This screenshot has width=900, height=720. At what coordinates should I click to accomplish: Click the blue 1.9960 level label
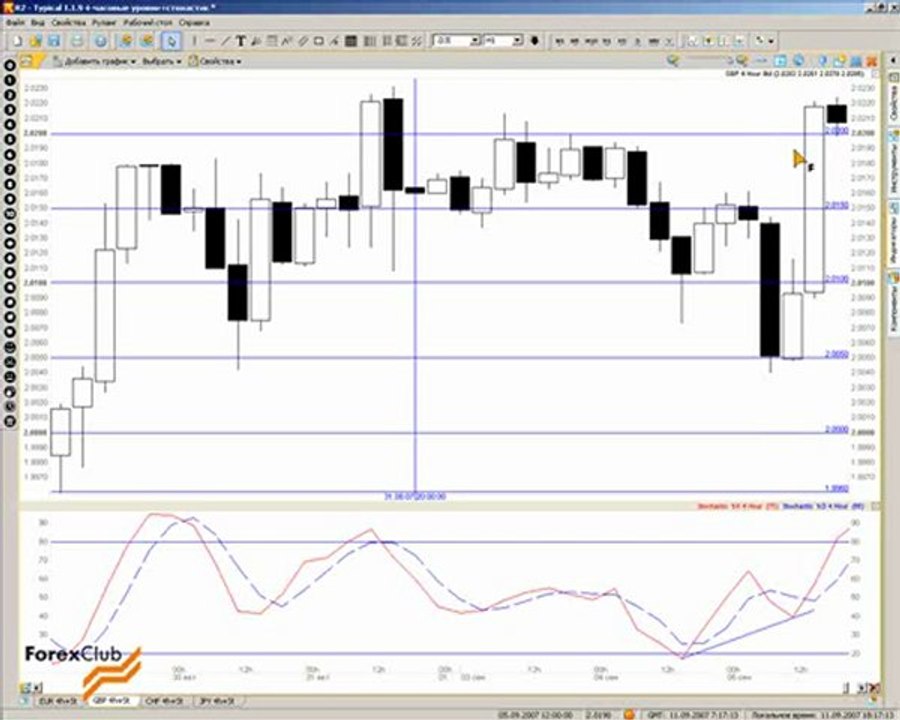point(836,489)
